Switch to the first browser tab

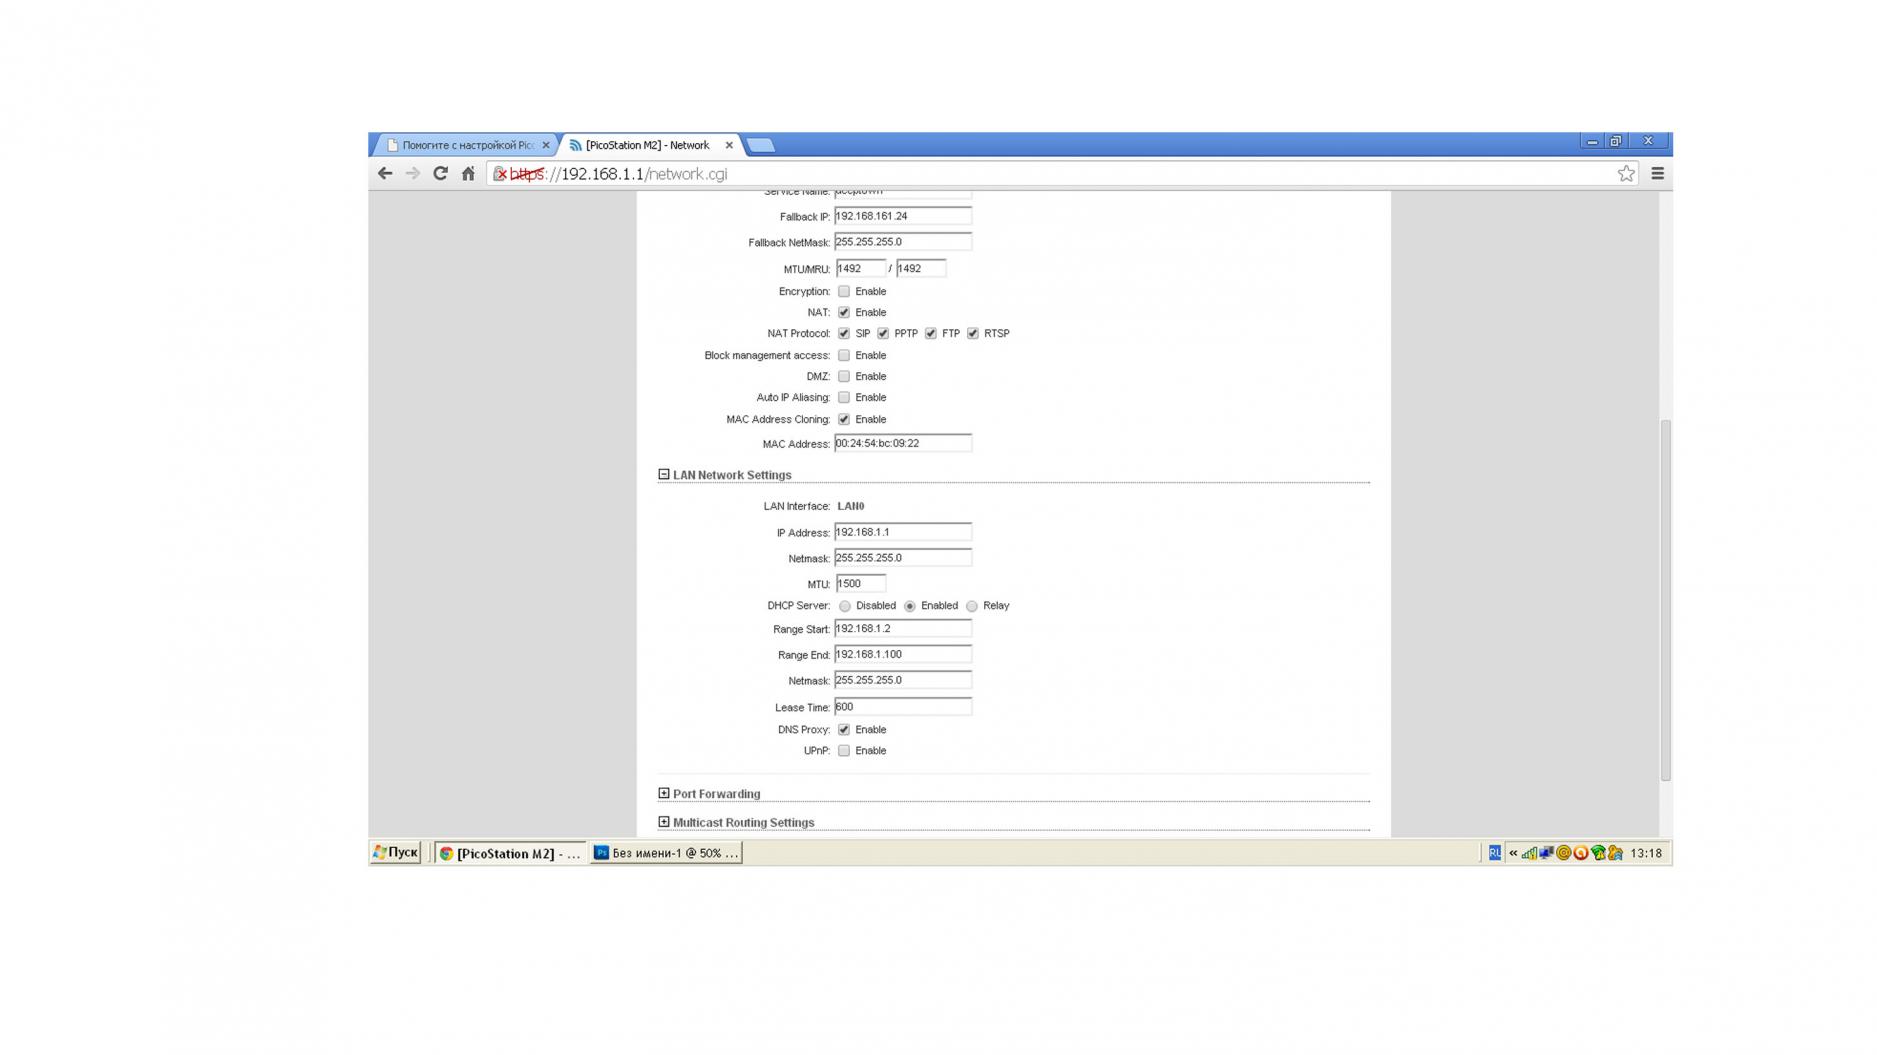[466, 145]
